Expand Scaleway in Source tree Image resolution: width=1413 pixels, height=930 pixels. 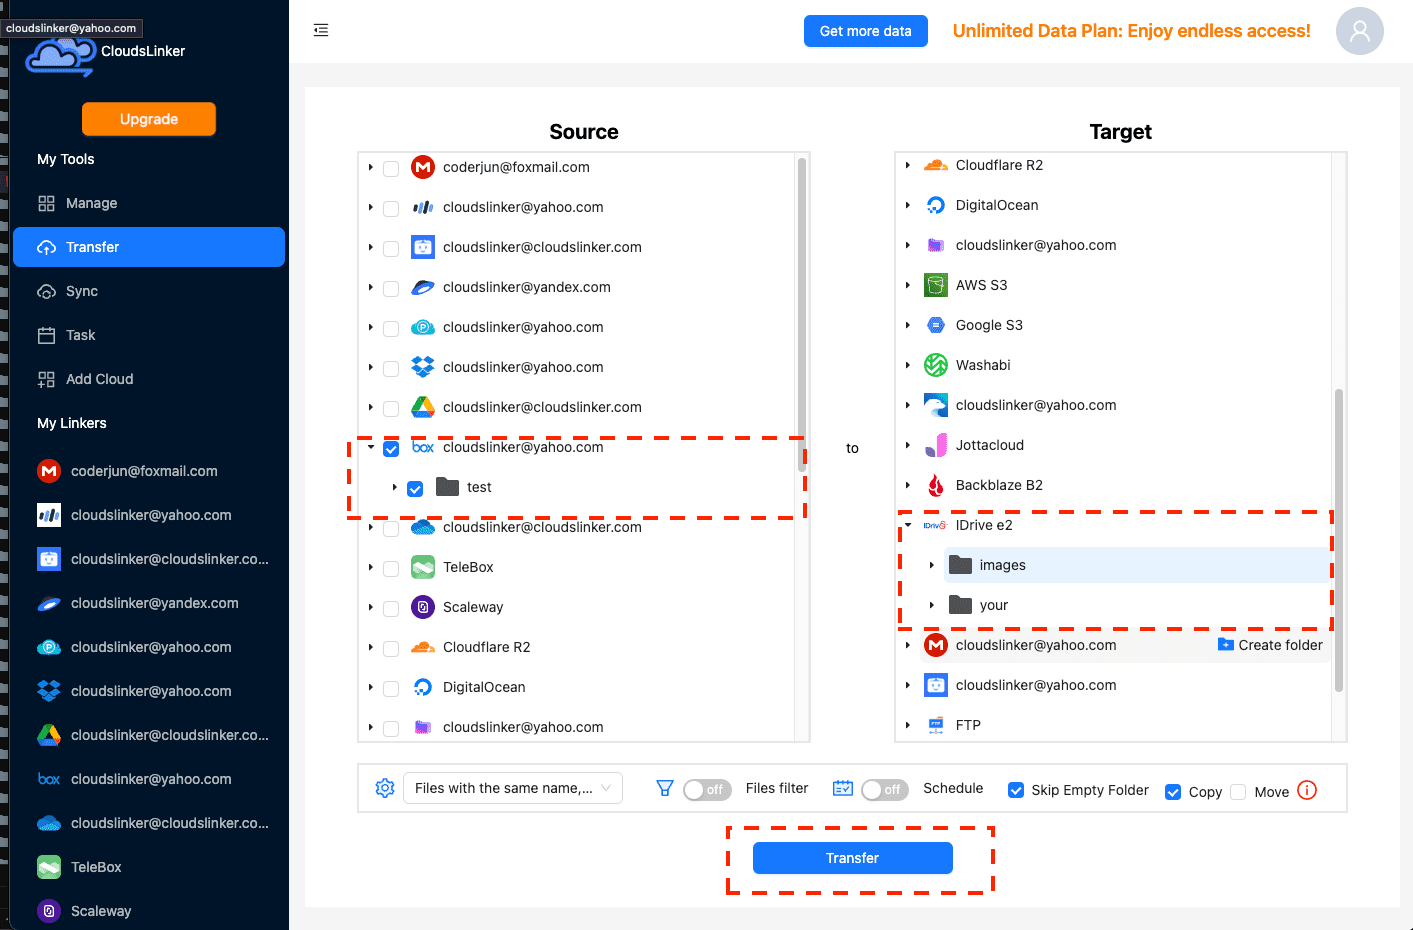(371, 607)
